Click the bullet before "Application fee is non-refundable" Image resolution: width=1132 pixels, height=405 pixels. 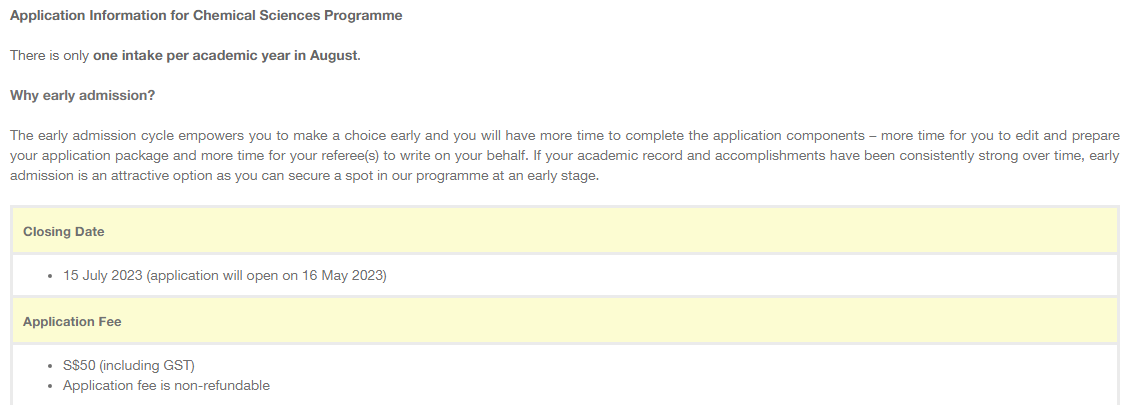coord(50,385)
